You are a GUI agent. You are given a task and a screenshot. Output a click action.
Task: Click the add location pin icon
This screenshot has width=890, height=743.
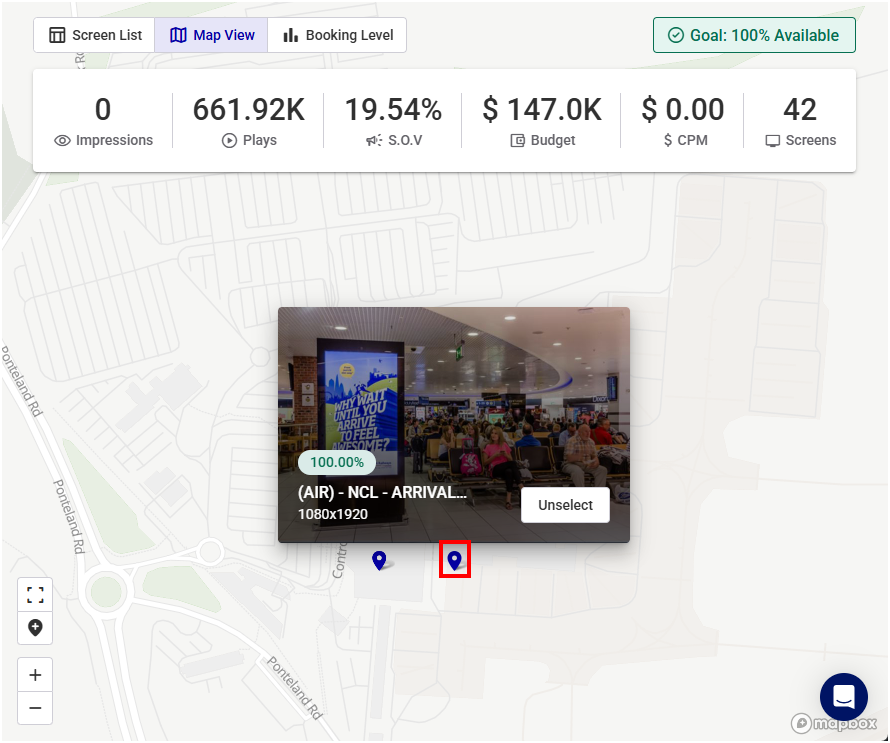[35, 628]
